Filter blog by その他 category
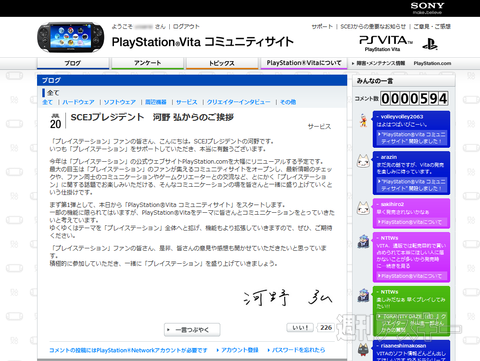The height and width of the screenshot is (361, 480). [288, 102]
